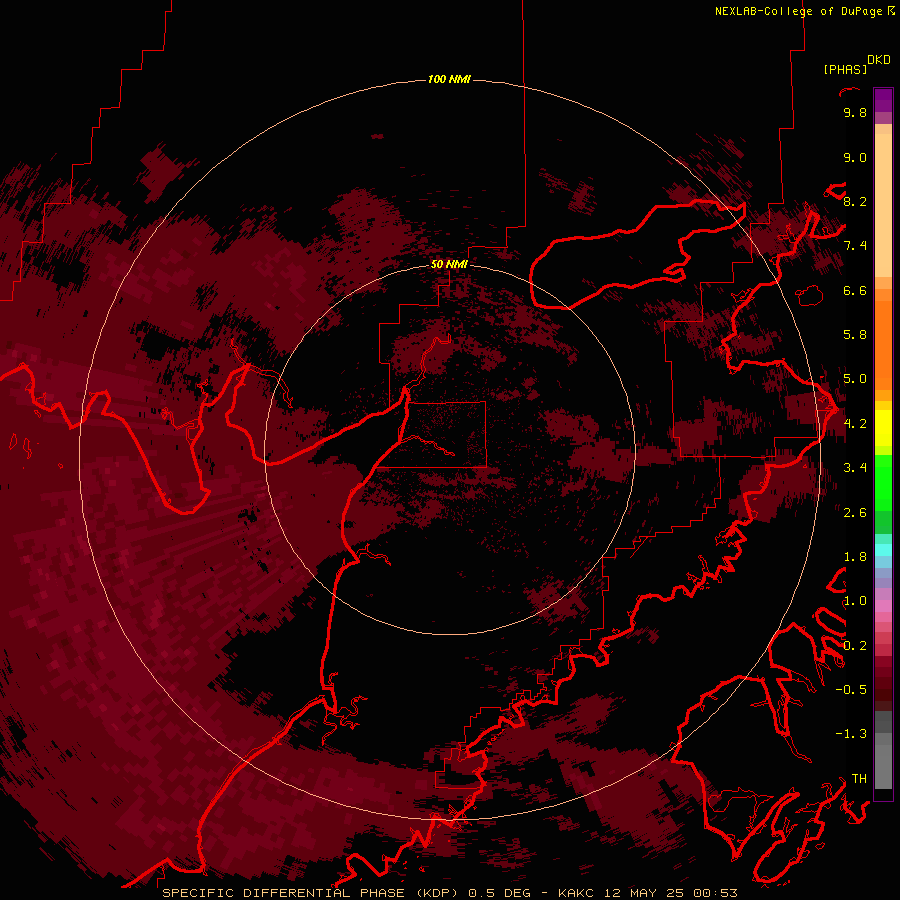This screenshot has height=900, width=900.
Task: Pick the light peach segment of the color scale
Action: (883, 205)
